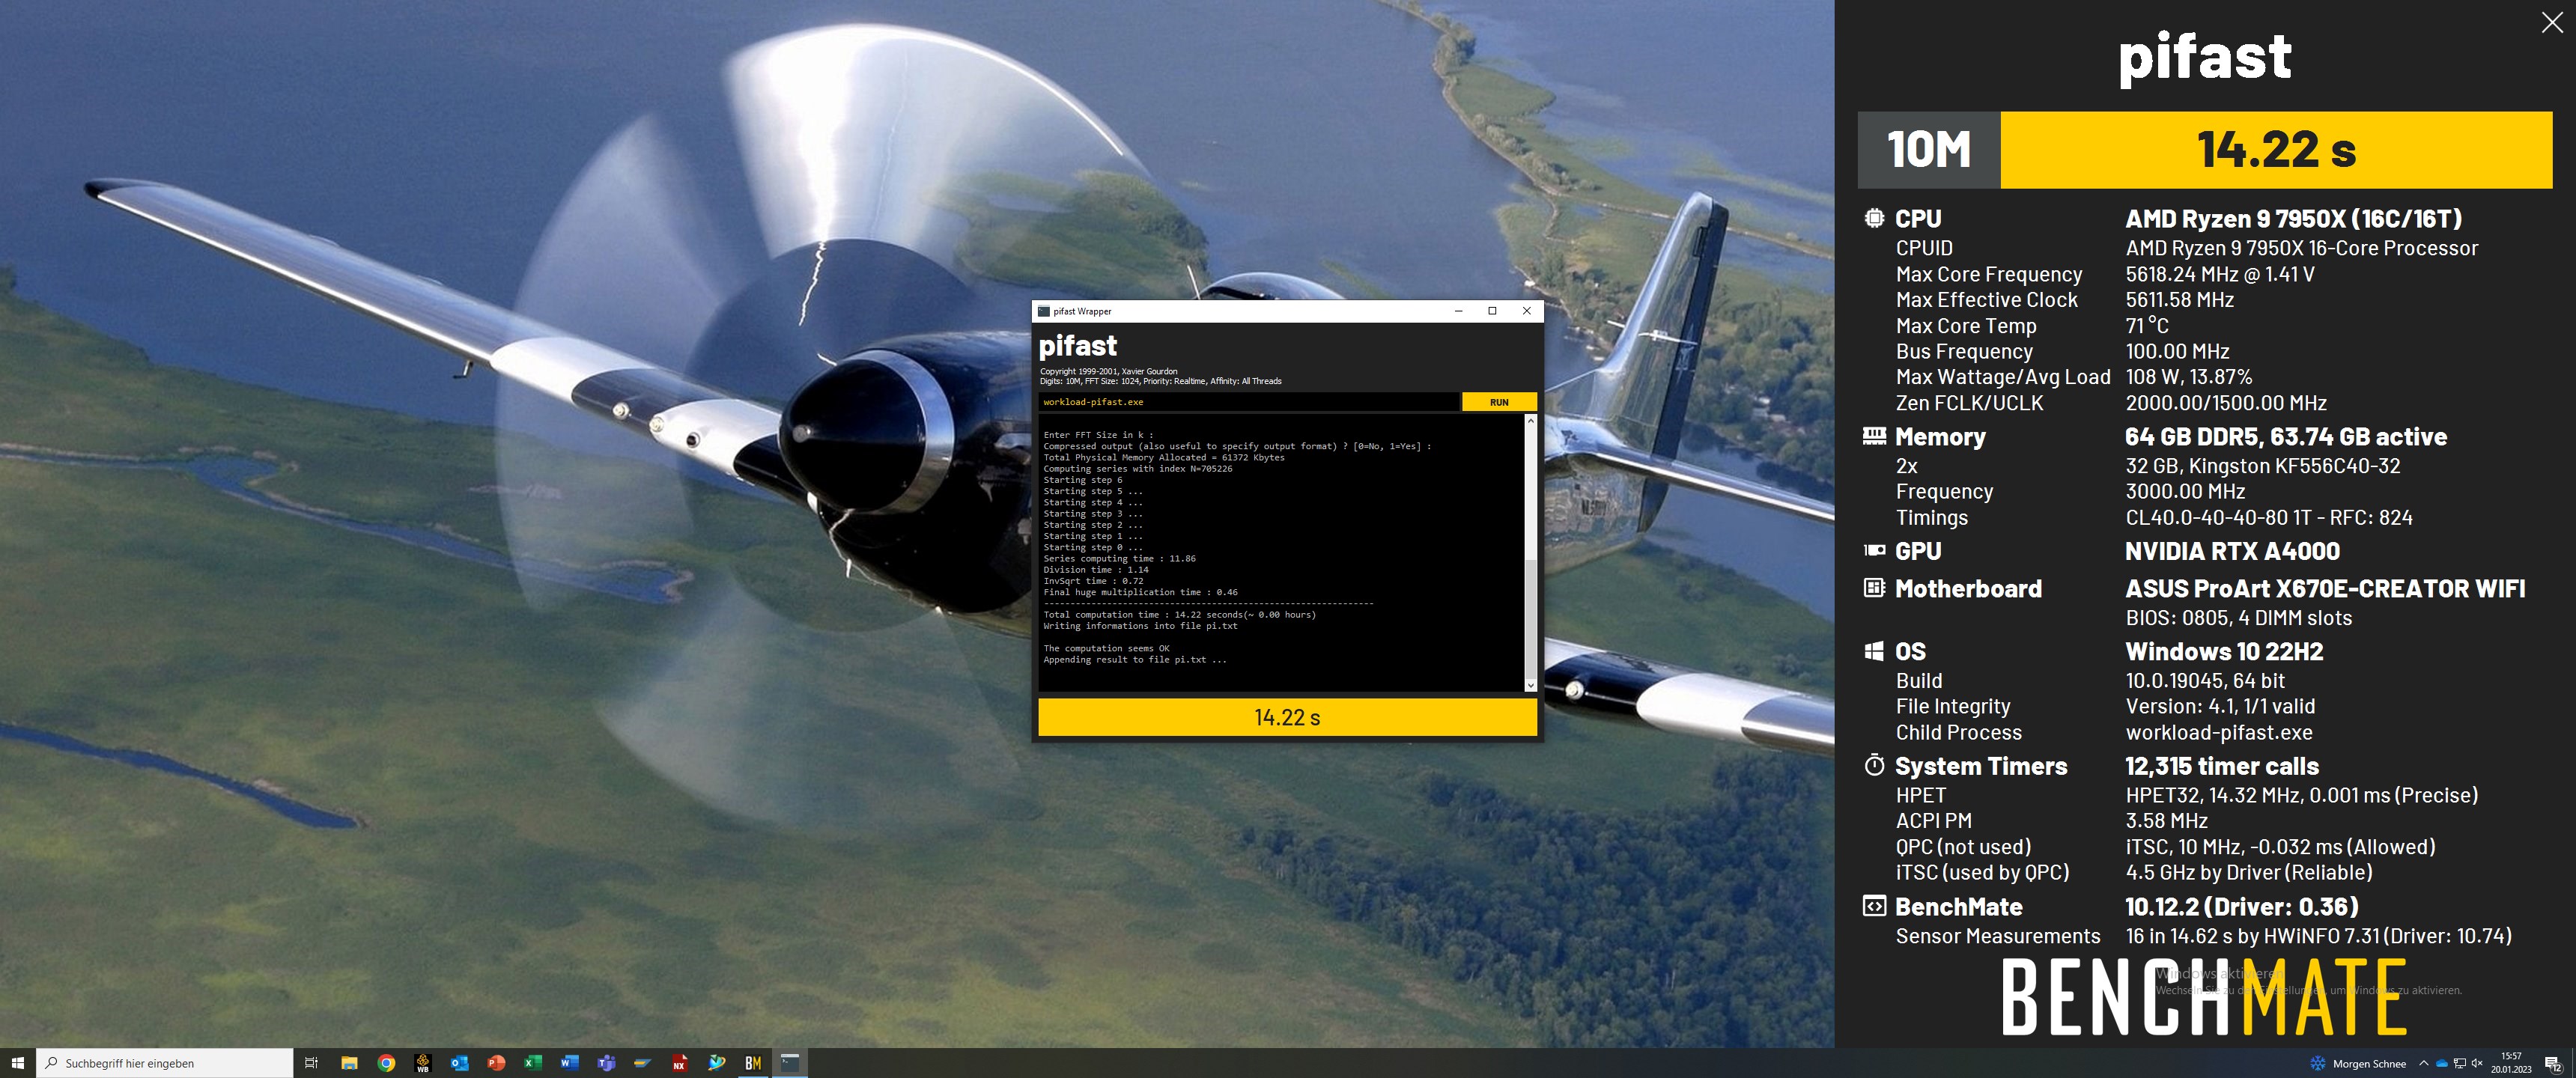Minimize the pifast Wrapper window
Viewport: 2576px width, 1078px height.
click(x=1458, y=311)
